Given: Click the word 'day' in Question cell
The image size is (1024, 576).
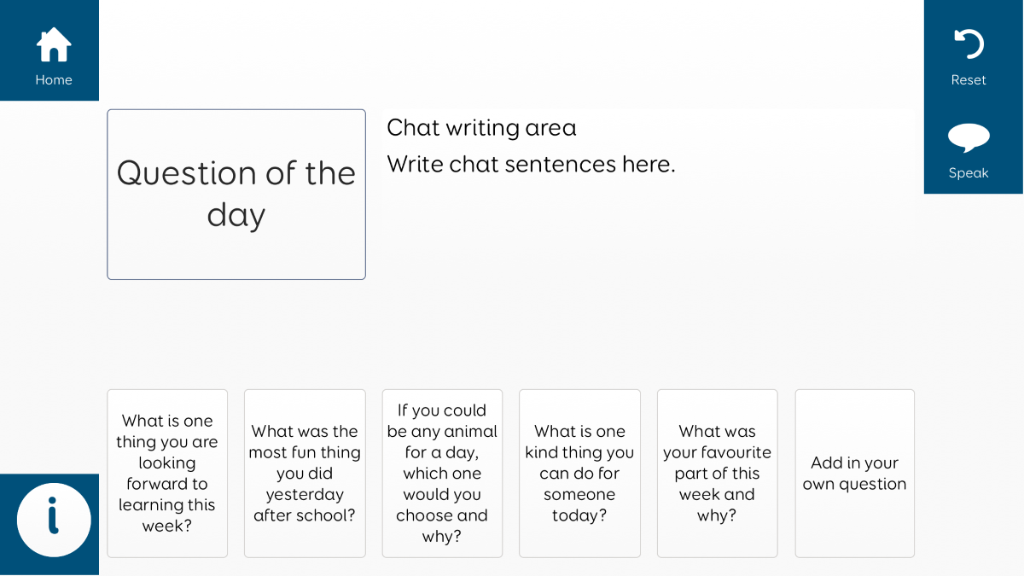Looking at the screenshot, I should (x=236, y=215).
